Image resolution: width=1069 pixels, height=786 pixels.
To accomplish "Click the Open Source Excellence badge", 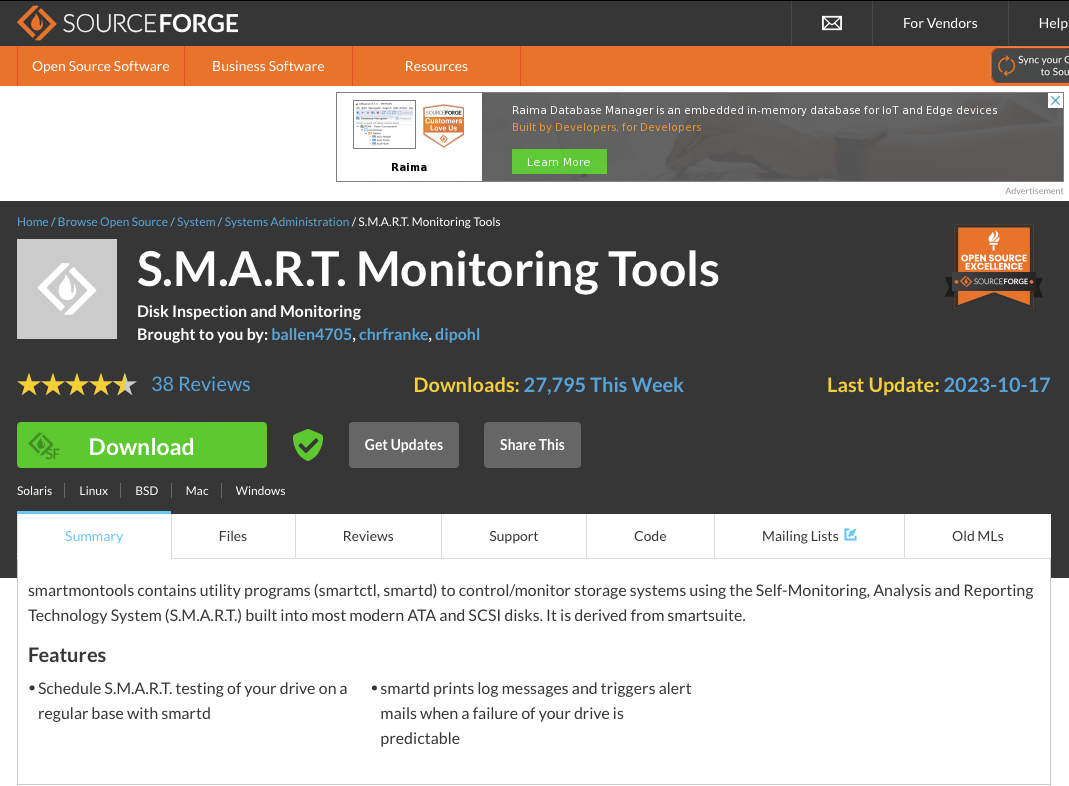I will click(x=993, y=266).
